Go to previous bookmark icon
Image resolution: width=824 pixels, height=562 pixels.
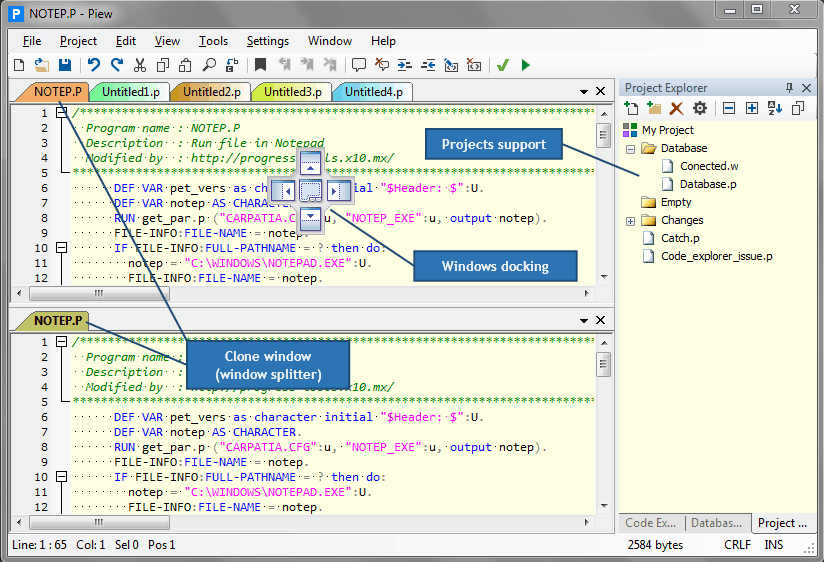point(284,65)
